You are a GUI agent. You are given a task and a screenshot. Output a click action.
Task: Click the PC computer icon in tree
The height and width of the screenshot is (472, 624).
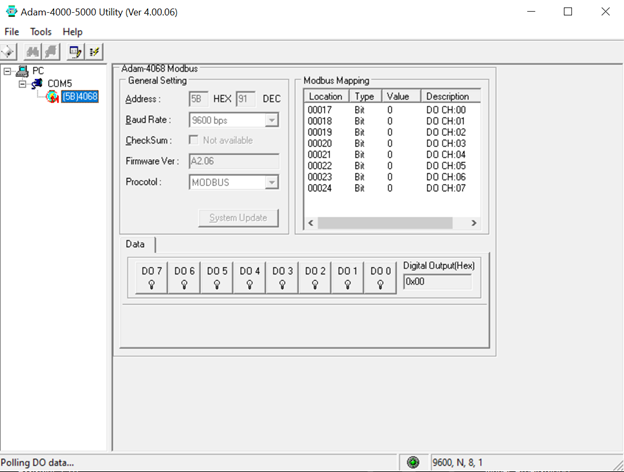(22, 72)
